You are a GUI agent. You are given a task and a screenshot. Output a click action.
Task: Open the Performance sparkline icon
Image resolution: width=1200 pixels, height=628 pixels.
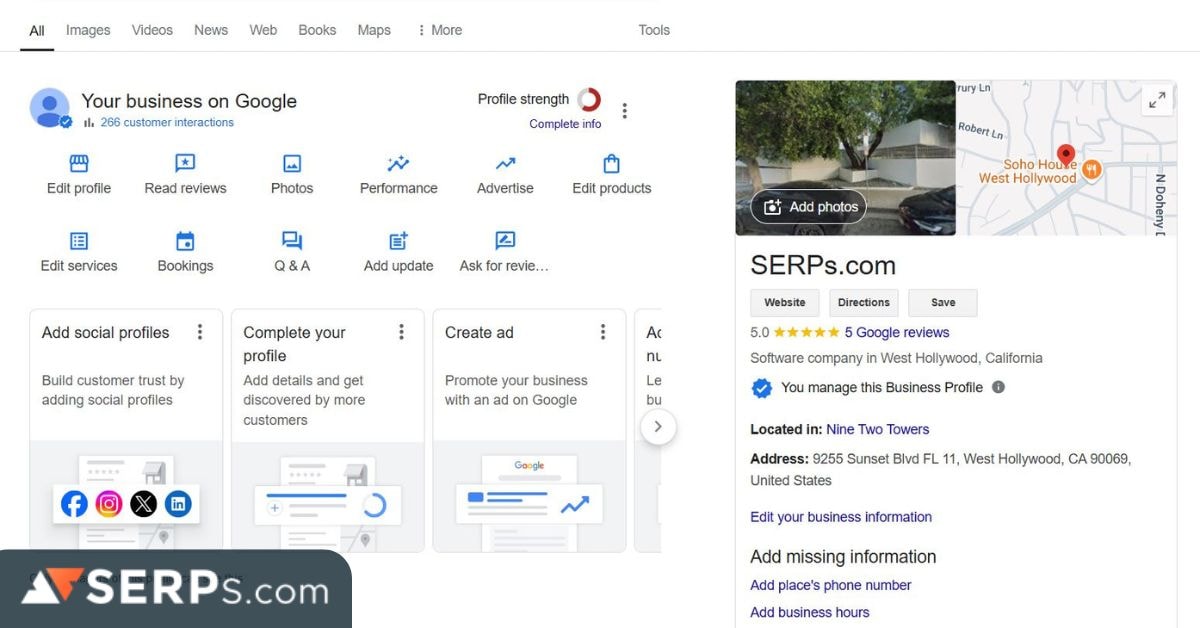(399, 164)
